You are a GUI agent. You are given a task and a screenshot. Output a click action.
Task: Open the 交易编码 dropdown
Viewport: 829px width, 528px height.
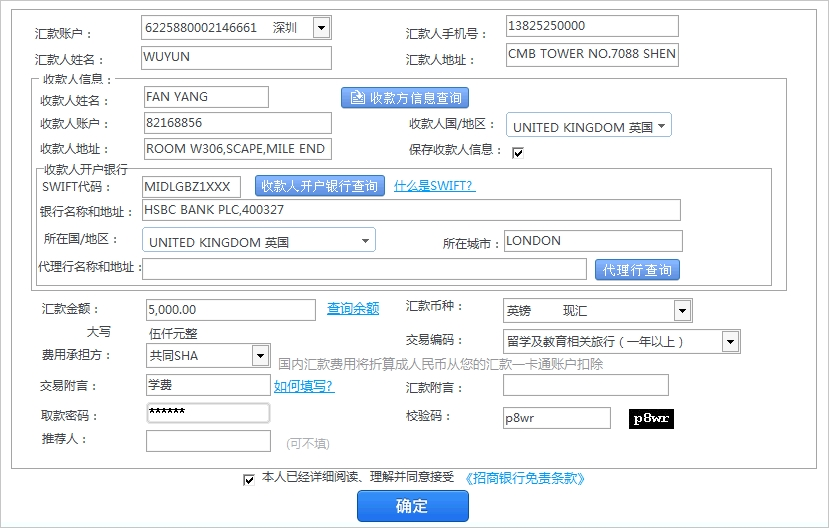tap(730, 342)
